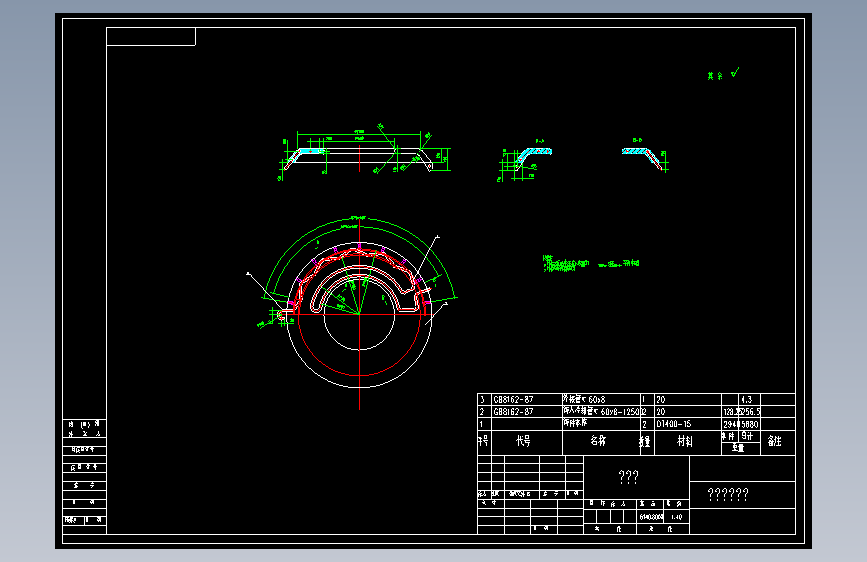Click the "60x8-1250" name cell in row 2
Viewport: 867px width, 562px height.
(x=601, y=412)
